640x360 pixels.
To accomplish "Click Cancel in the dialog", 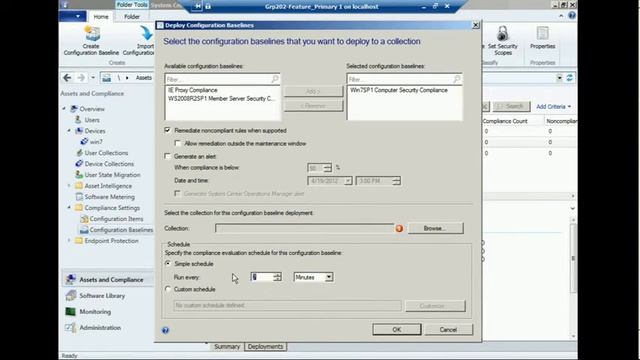I will pyautogui.click(x=449, y=329).
